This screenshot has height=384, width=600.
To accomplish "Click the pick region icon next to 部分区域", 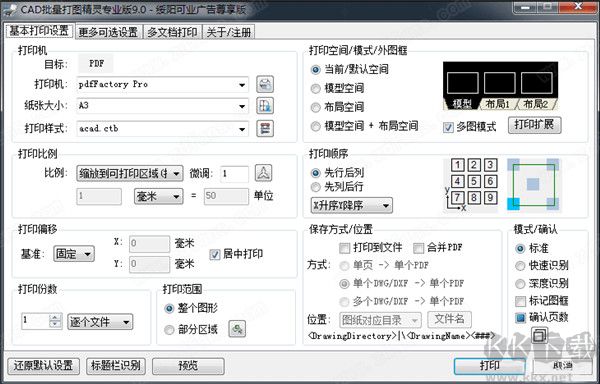I will pos(237,329).
